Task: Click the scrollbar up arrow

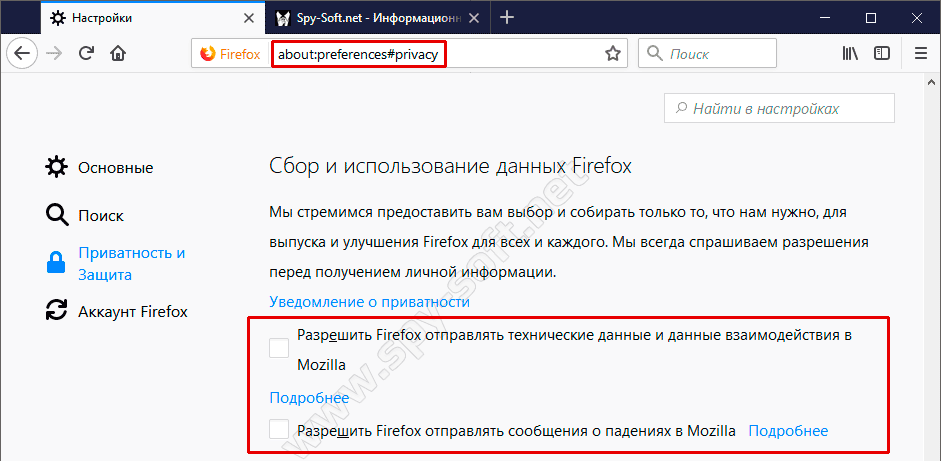Action: coord(931,81)
